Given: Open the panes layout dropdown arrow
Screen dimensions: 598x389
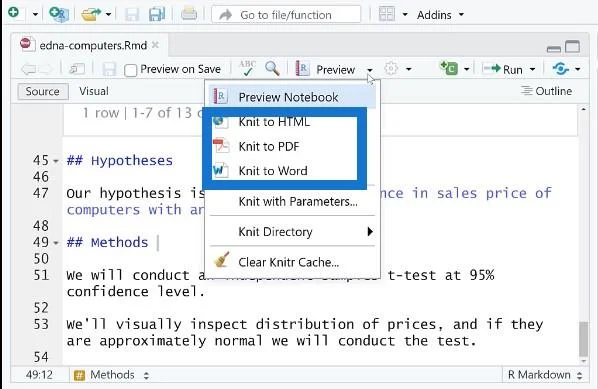Looking at the screenshot, I should 405,15.
